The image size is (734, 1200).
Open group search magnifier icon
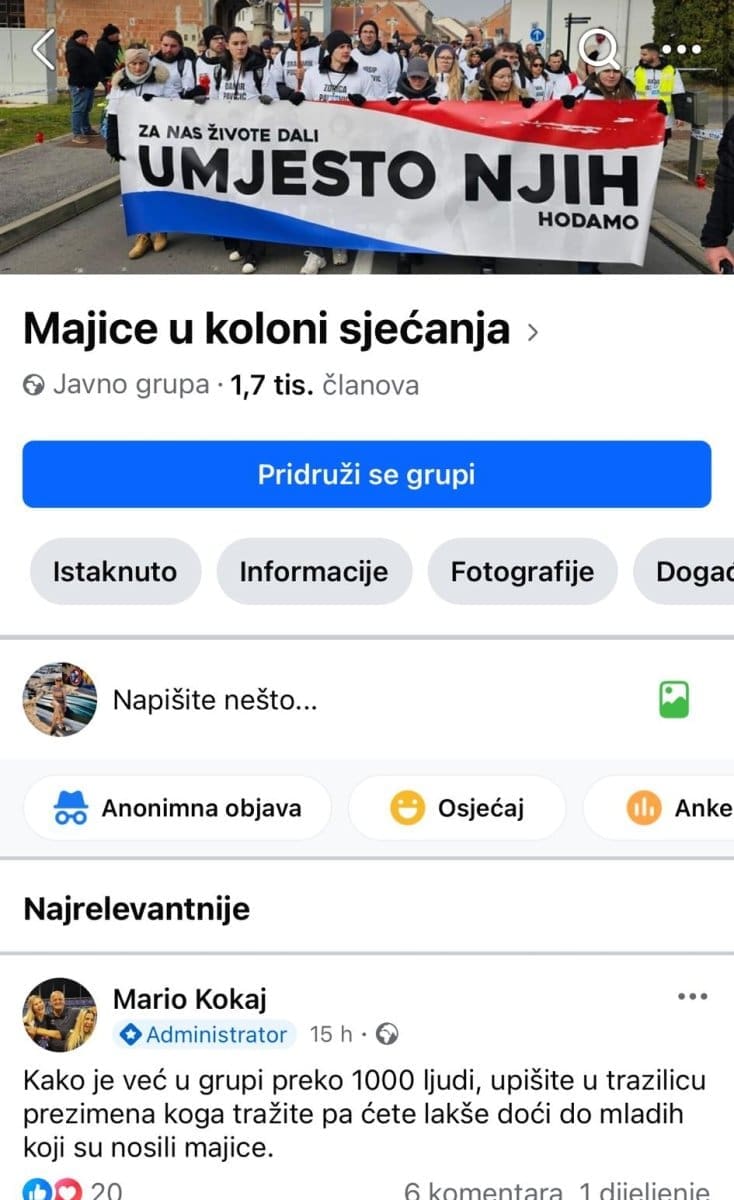600,49
